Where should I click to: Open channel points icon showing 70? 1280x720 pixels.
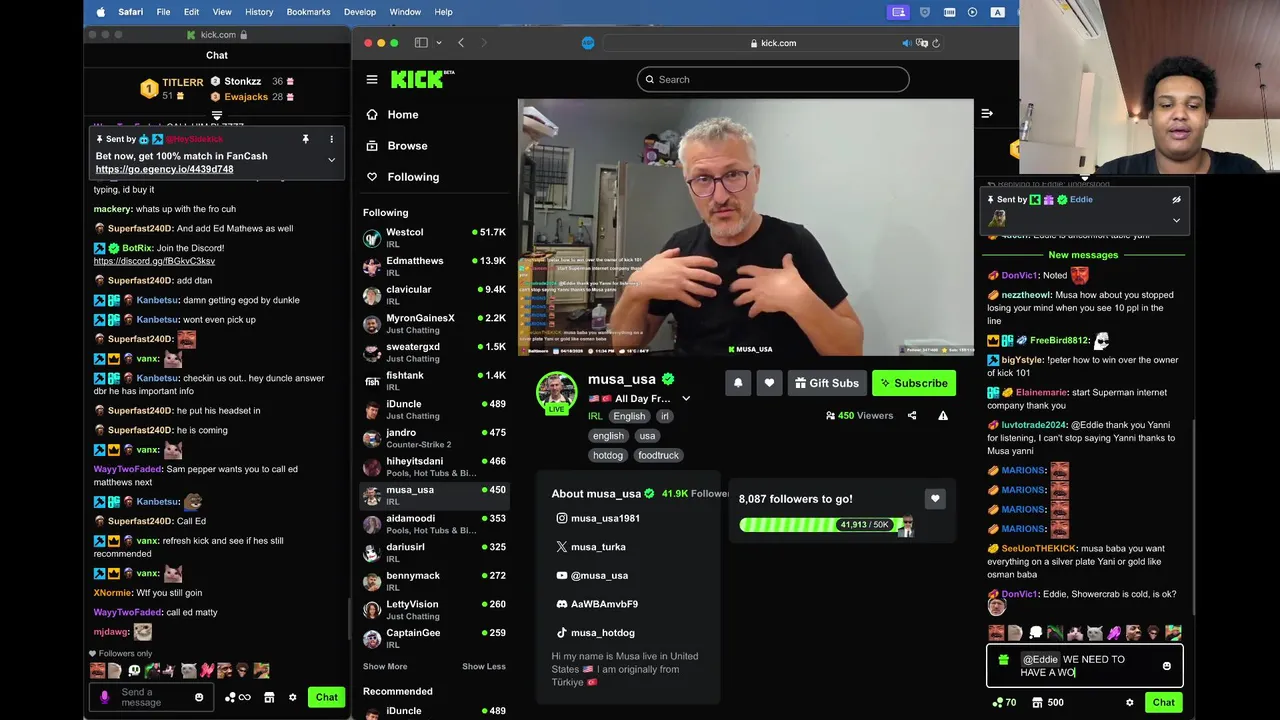[x=1004, y=703]
